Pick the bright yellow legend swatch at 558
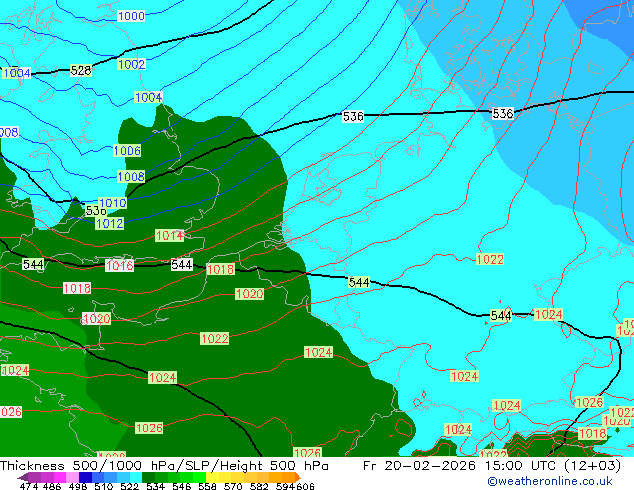 coord(212,477)
